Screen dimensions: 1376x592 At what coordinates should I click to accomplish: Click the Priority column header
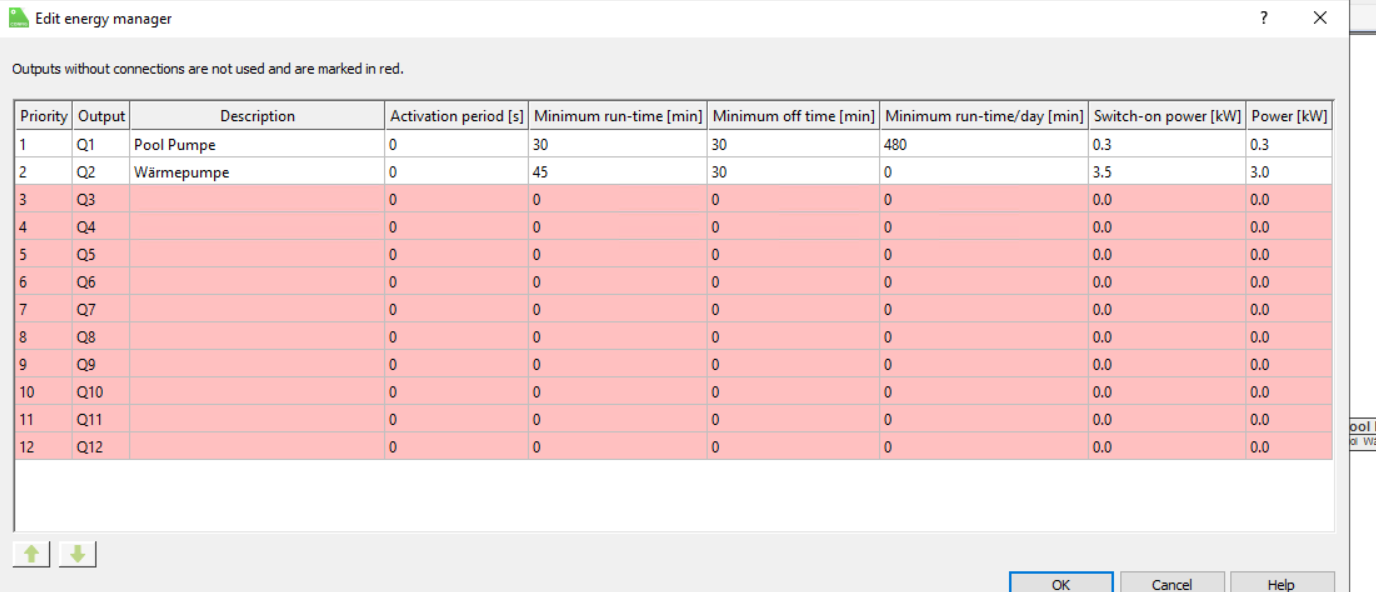point(44,116)
